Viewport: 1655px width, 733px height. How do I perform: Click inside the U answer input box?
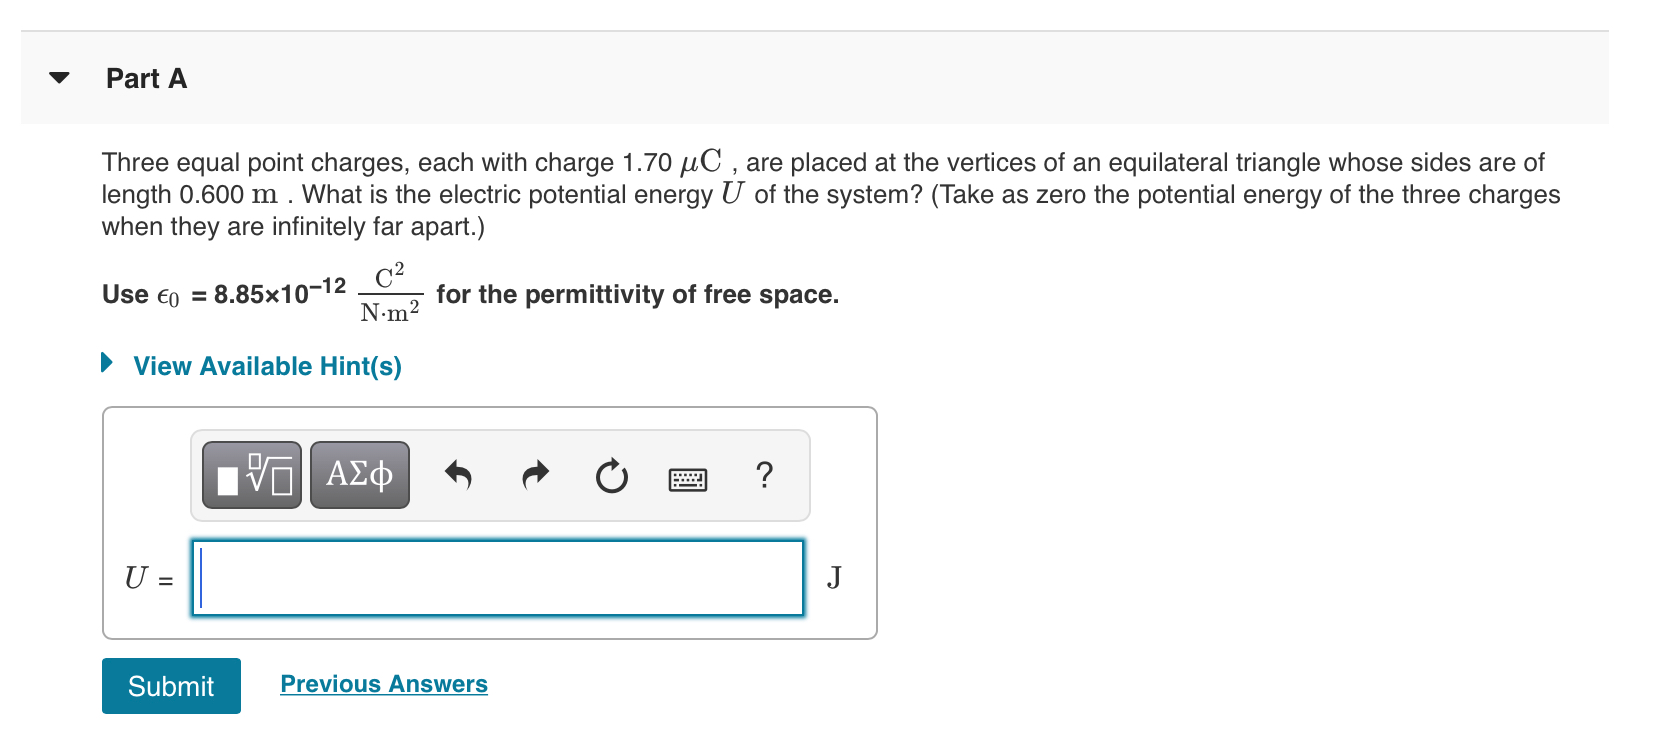498,577
